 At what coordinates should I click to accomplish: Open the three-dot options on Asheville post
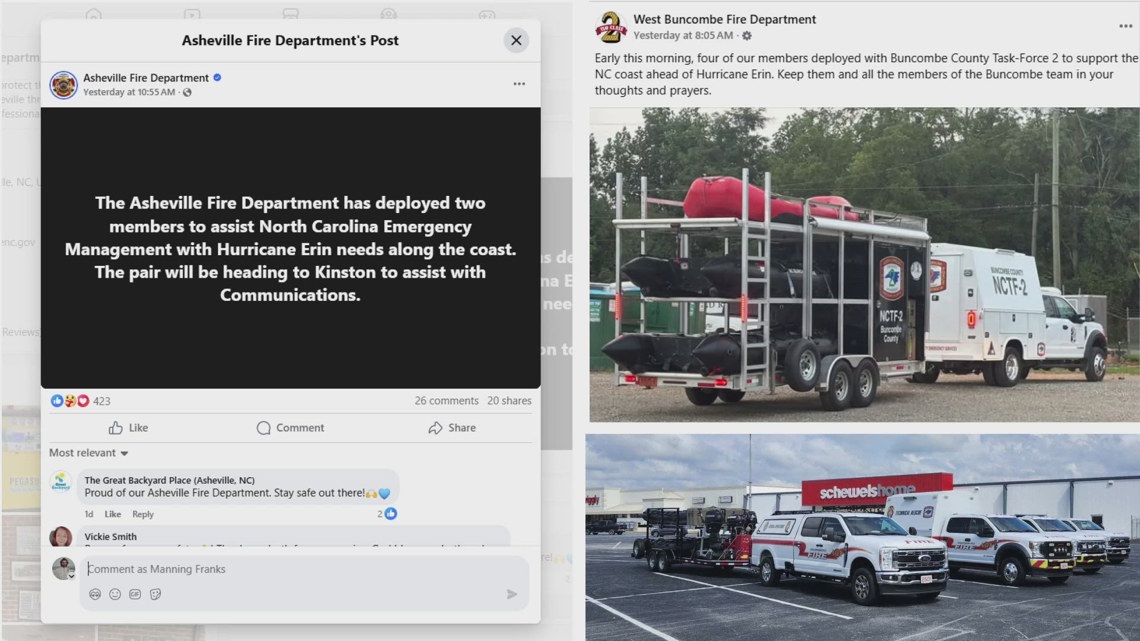pyautogui.click(x=519, y=84)
